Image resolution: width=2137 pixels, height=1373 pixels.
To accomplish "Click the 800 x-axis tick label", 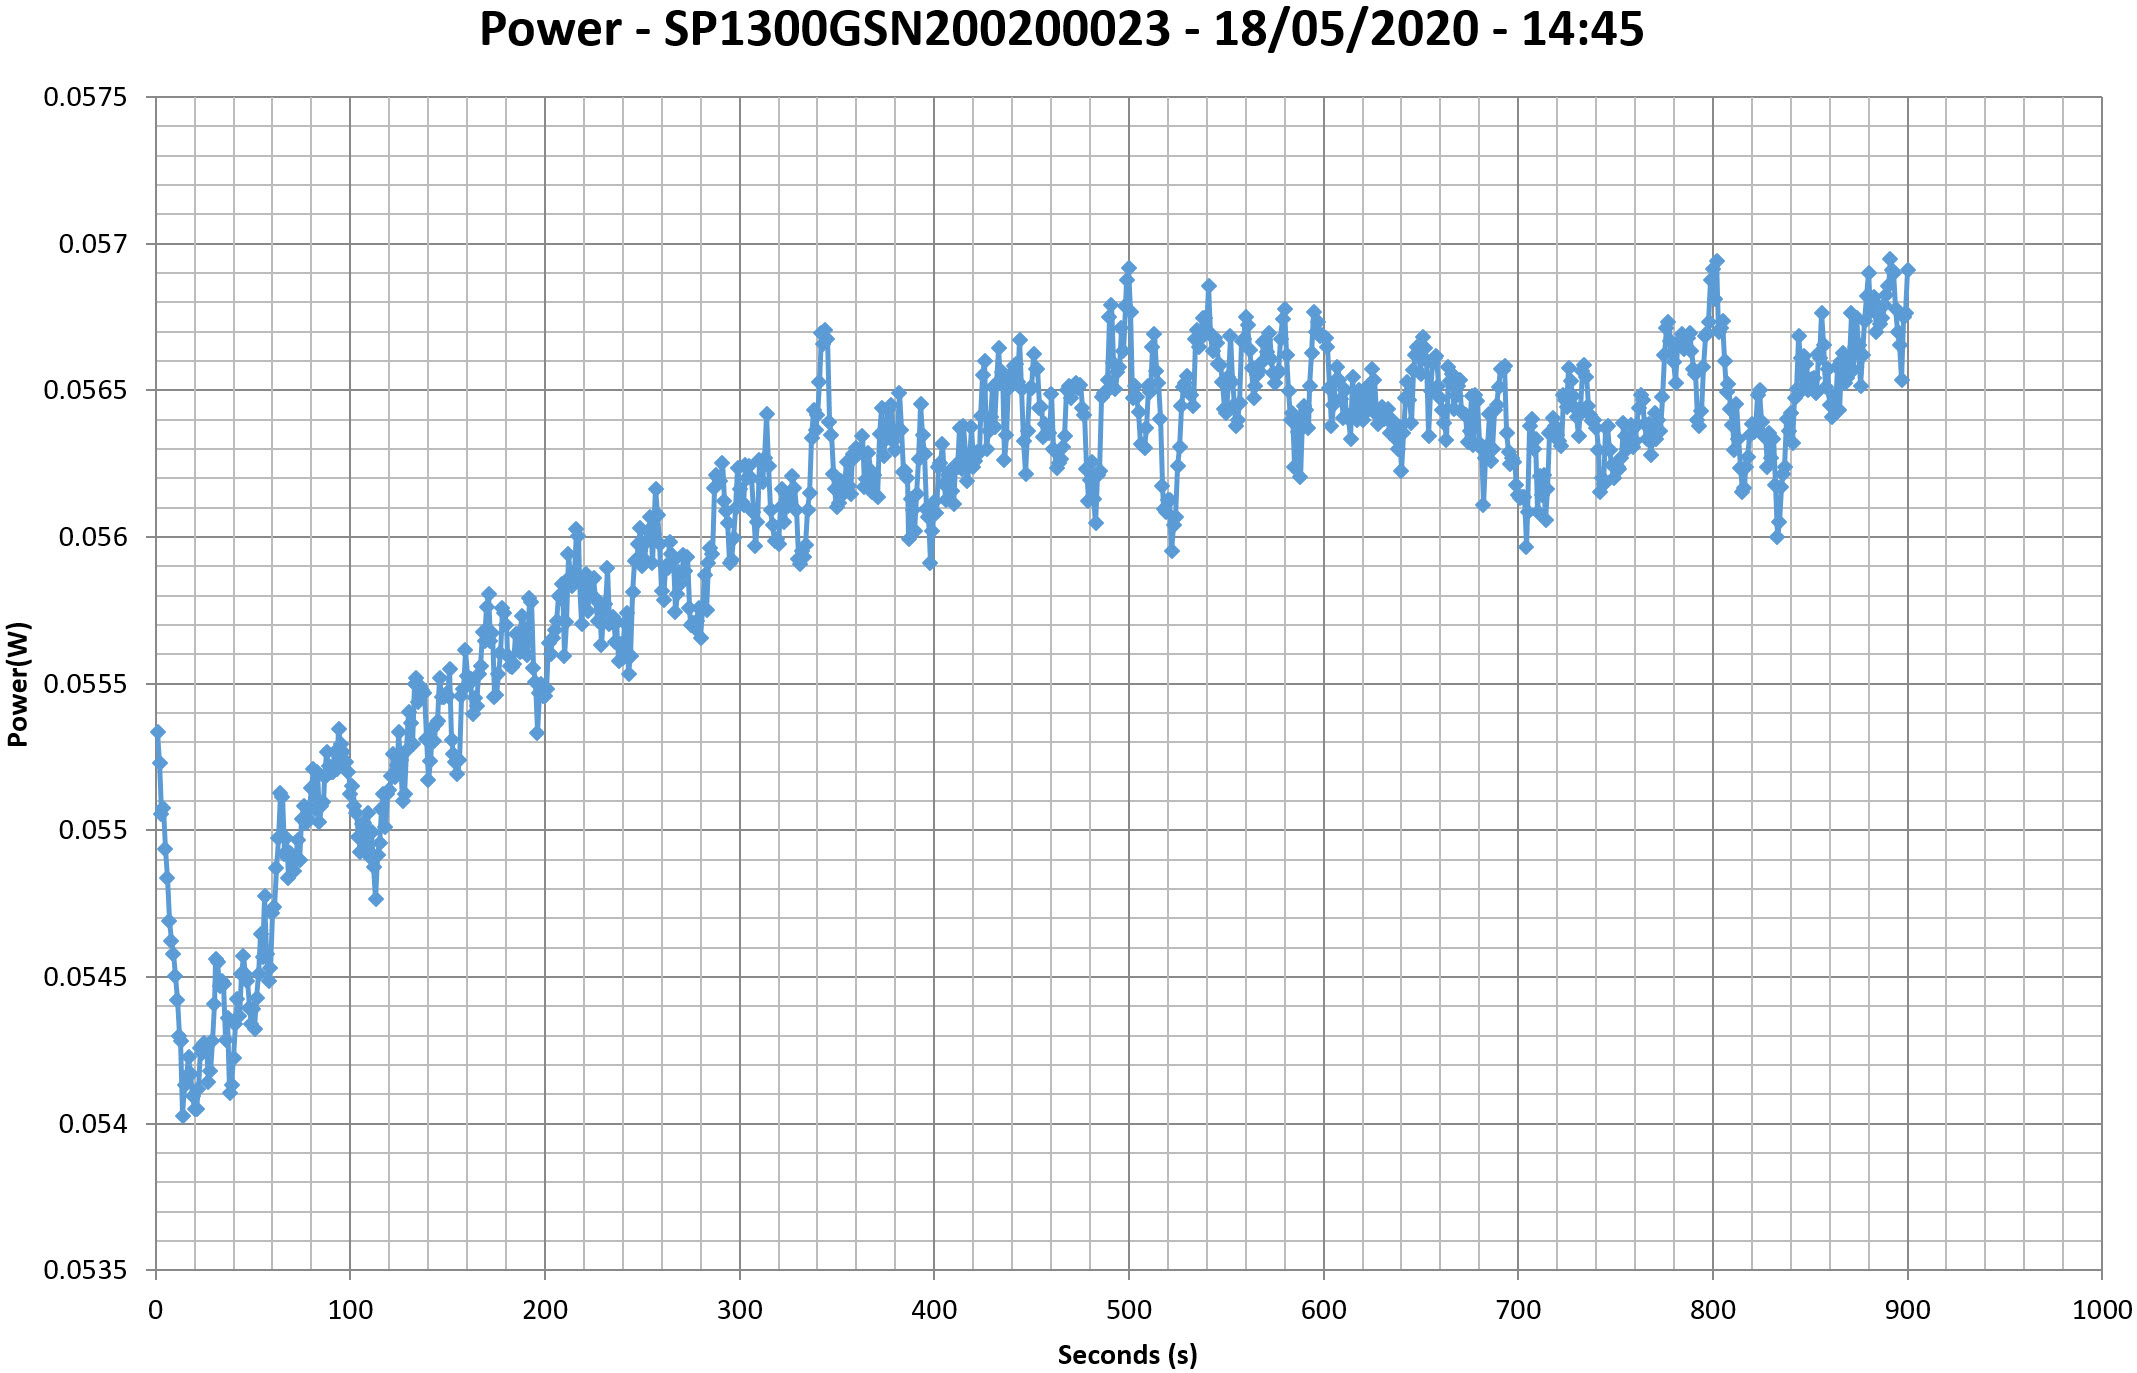I will pyautogui.click(x=1712, y=1310).
